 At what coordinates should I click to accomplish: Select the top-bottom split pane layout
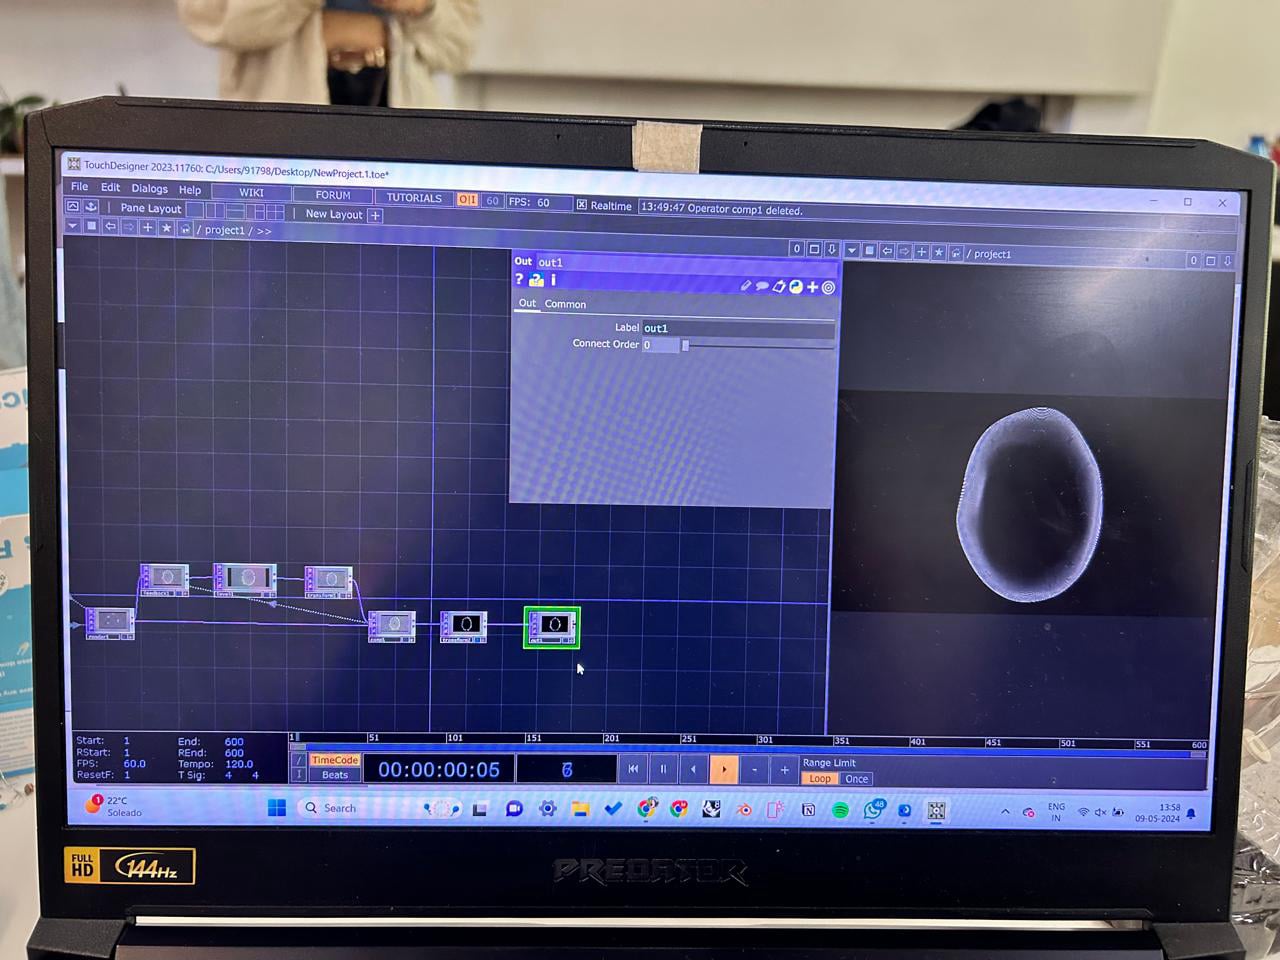tap(235, 211)
